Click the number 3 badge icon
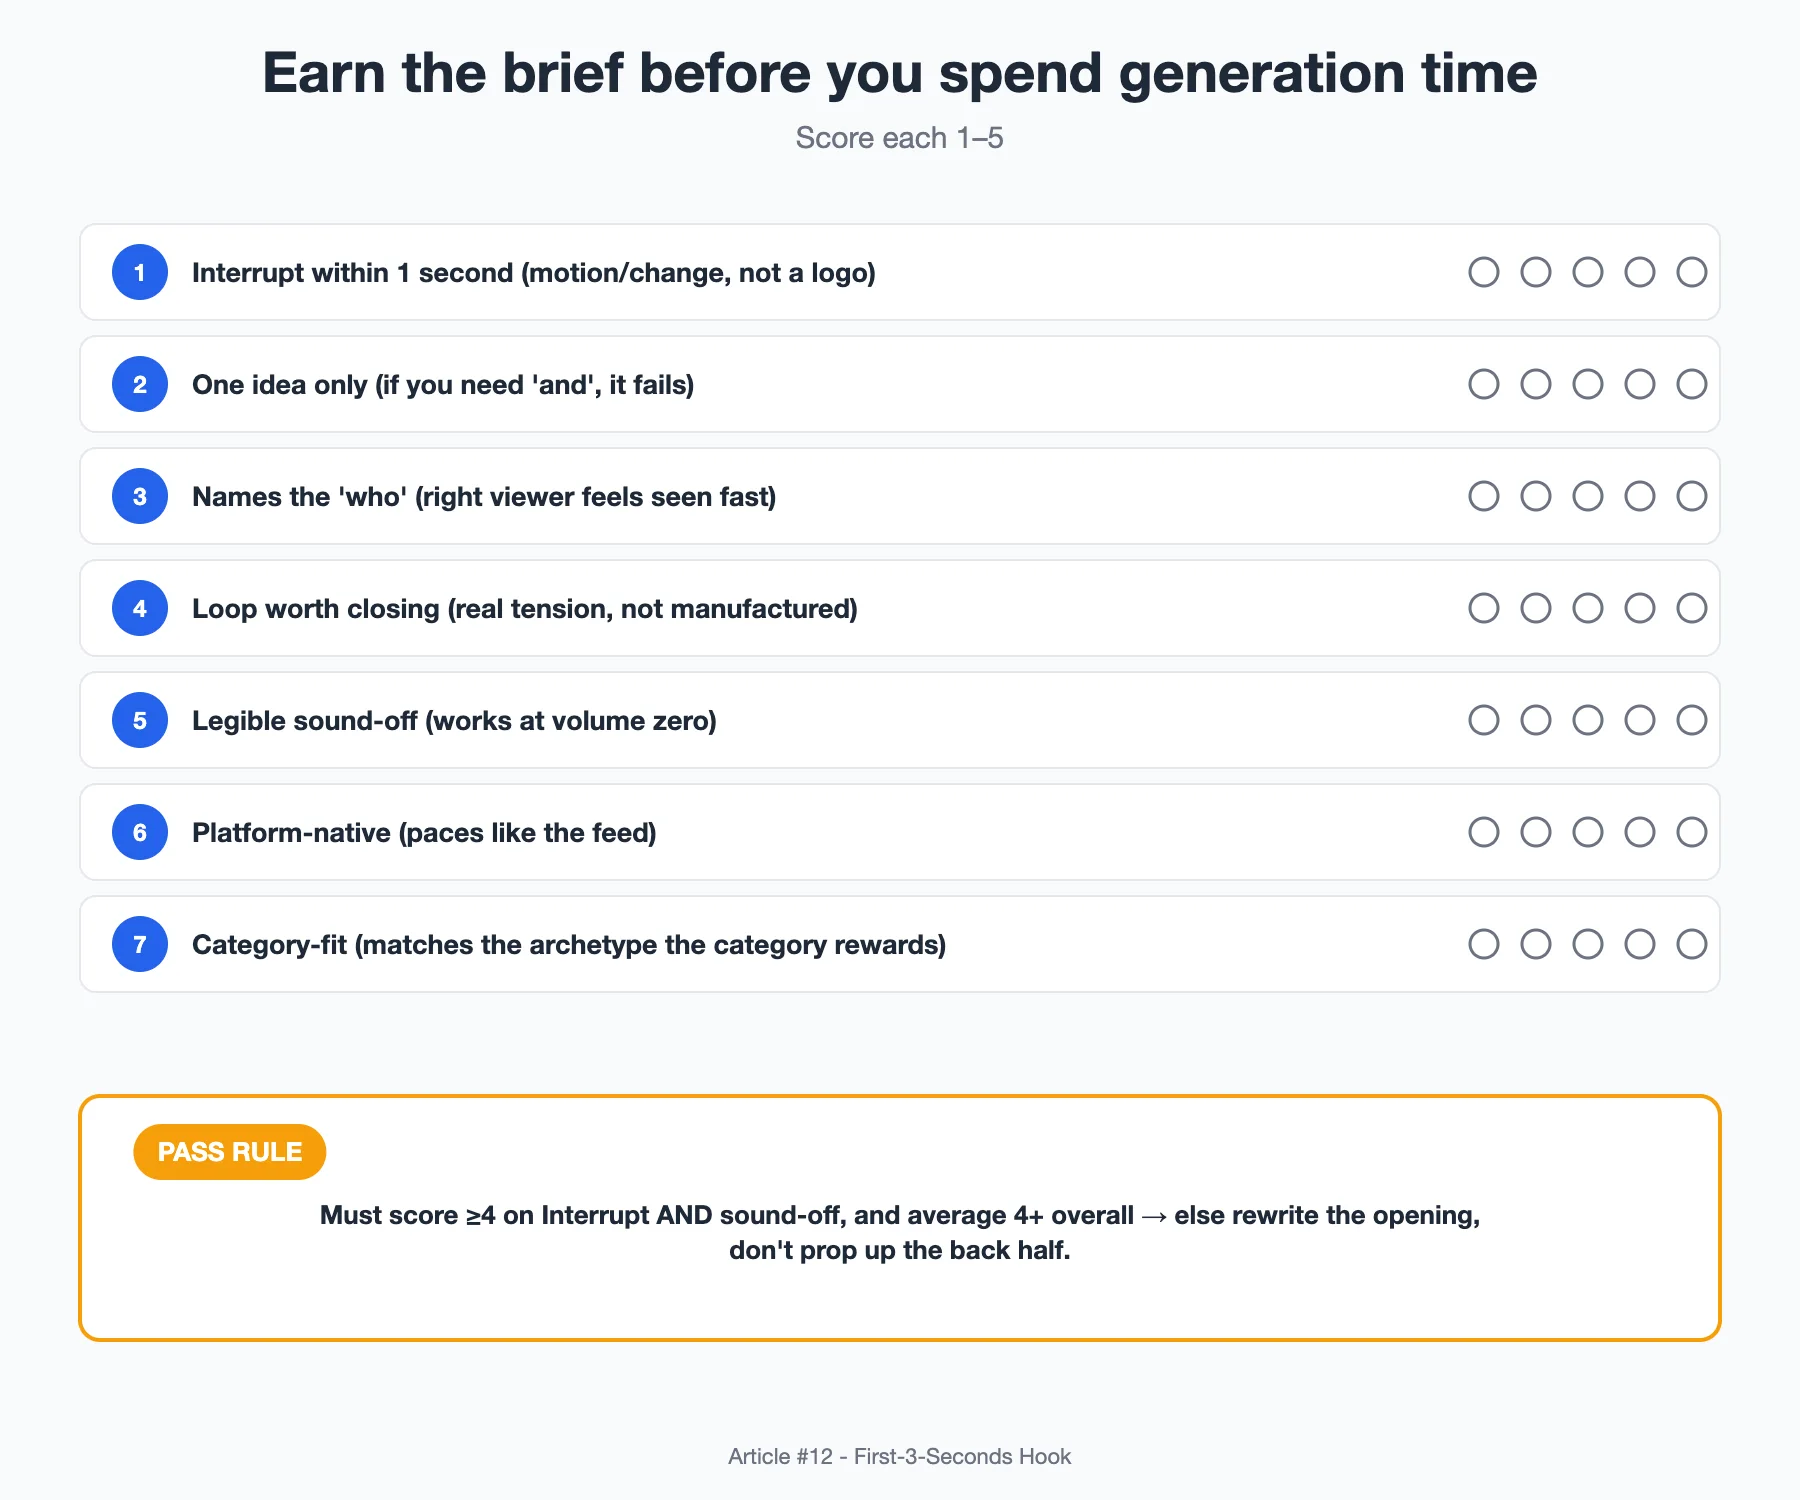 point(140,496)
